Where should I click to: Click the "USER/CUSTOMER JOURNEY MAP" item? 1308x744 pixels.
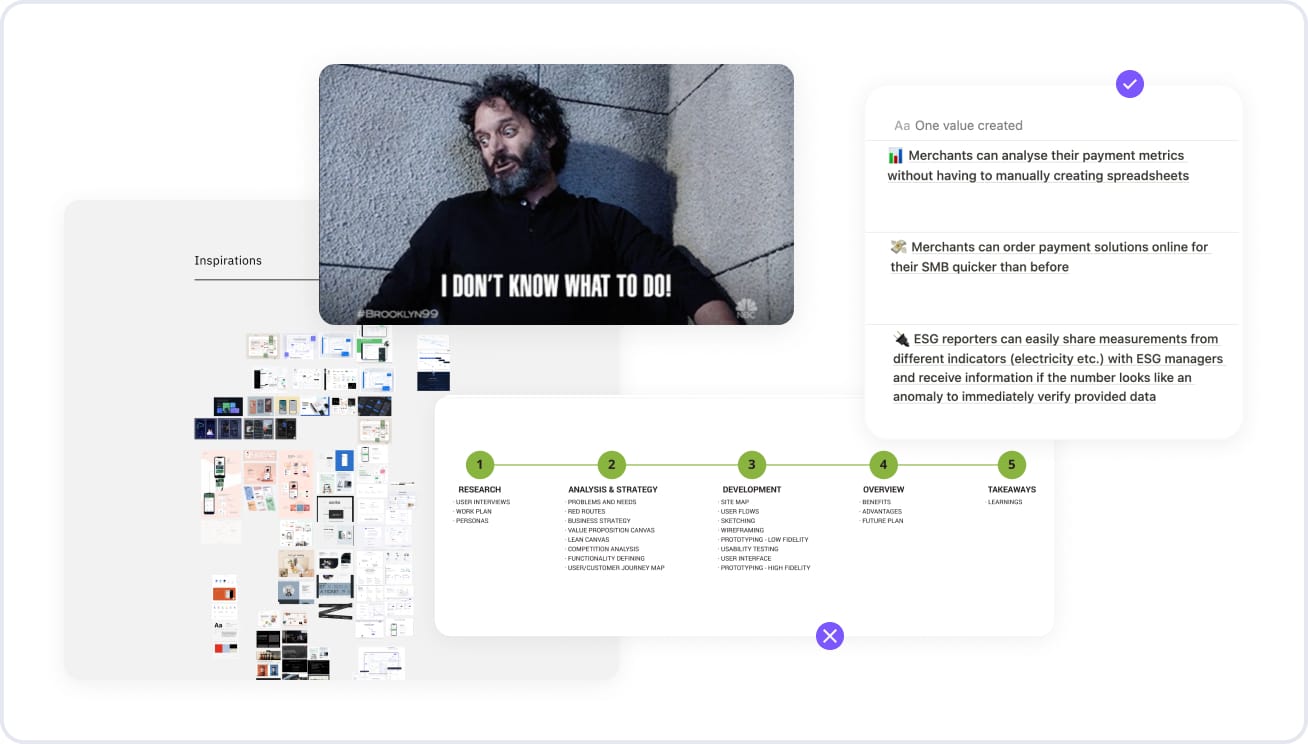click(615, 568)
